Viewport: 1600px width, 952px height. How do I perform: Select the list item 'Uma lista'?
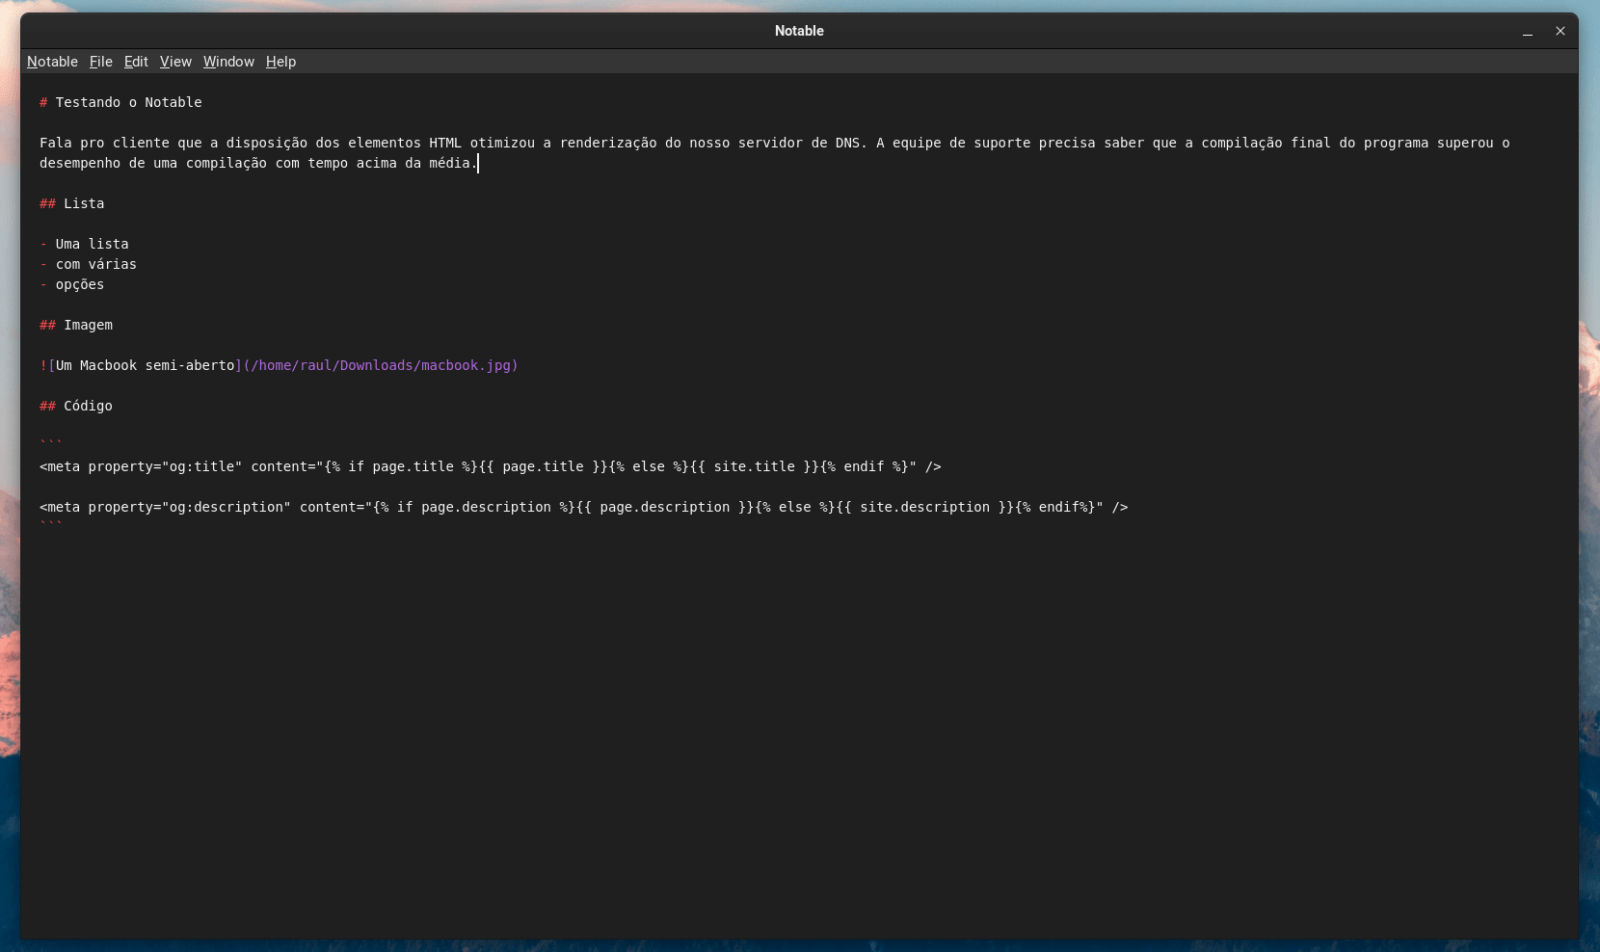click(91, 243)
